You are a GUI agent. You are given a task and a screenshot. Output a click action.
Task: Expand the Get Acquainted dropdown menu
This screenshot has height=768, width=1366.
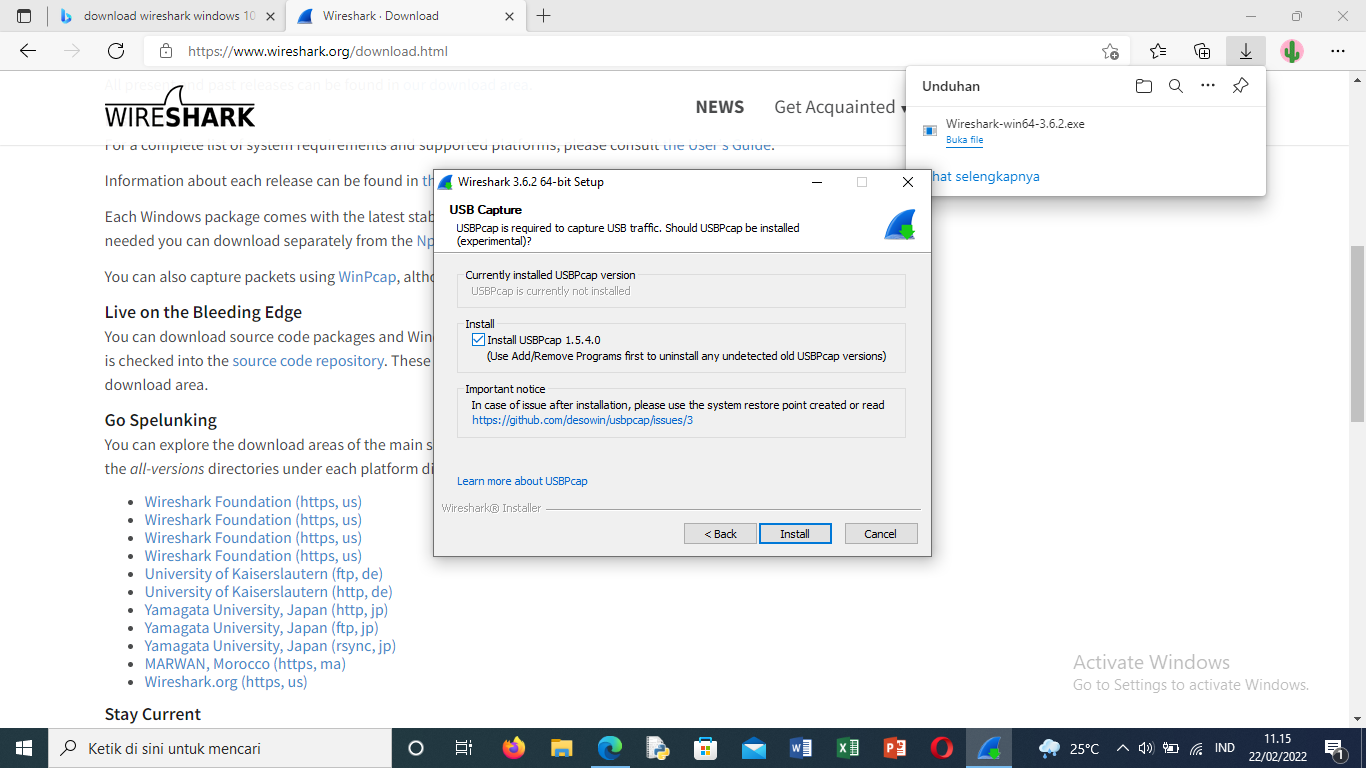click(x=840, y=107)
